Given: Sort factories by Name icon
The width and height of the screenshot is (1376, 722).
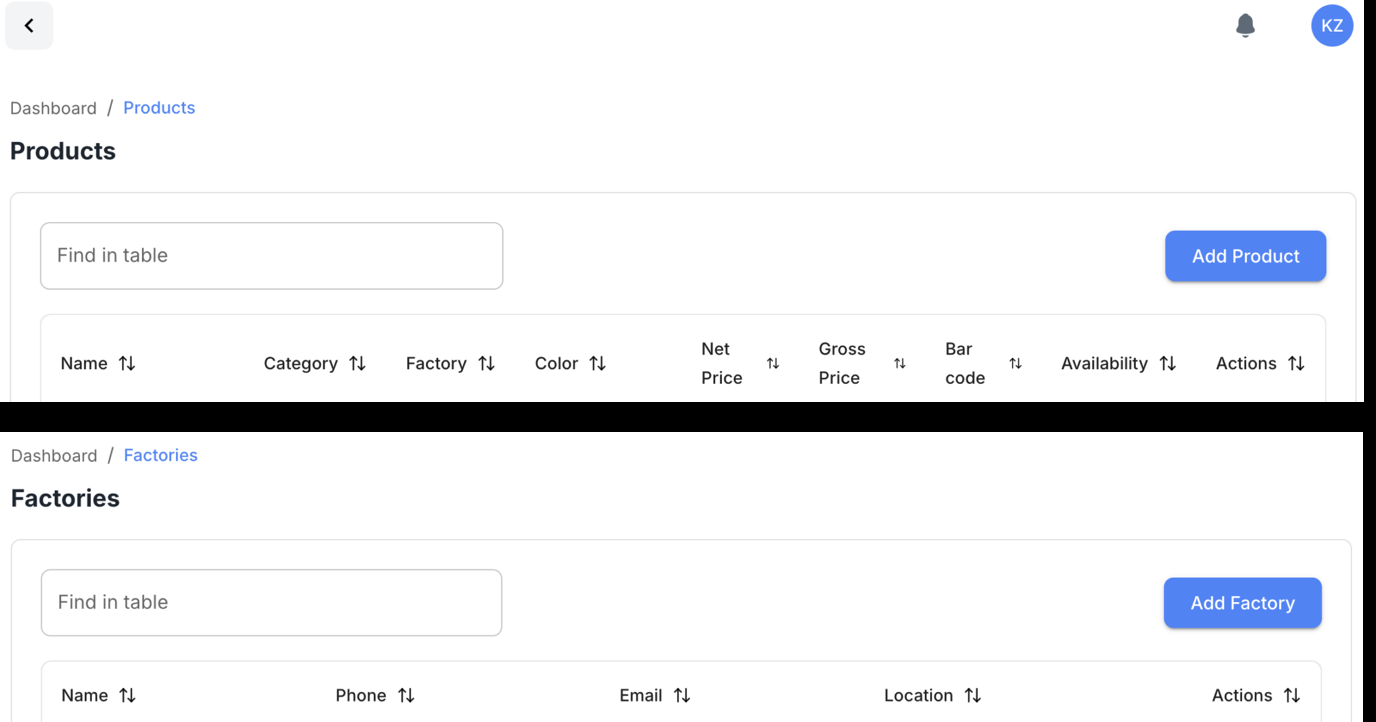Looking at the screenshot, I should point(127,695).
